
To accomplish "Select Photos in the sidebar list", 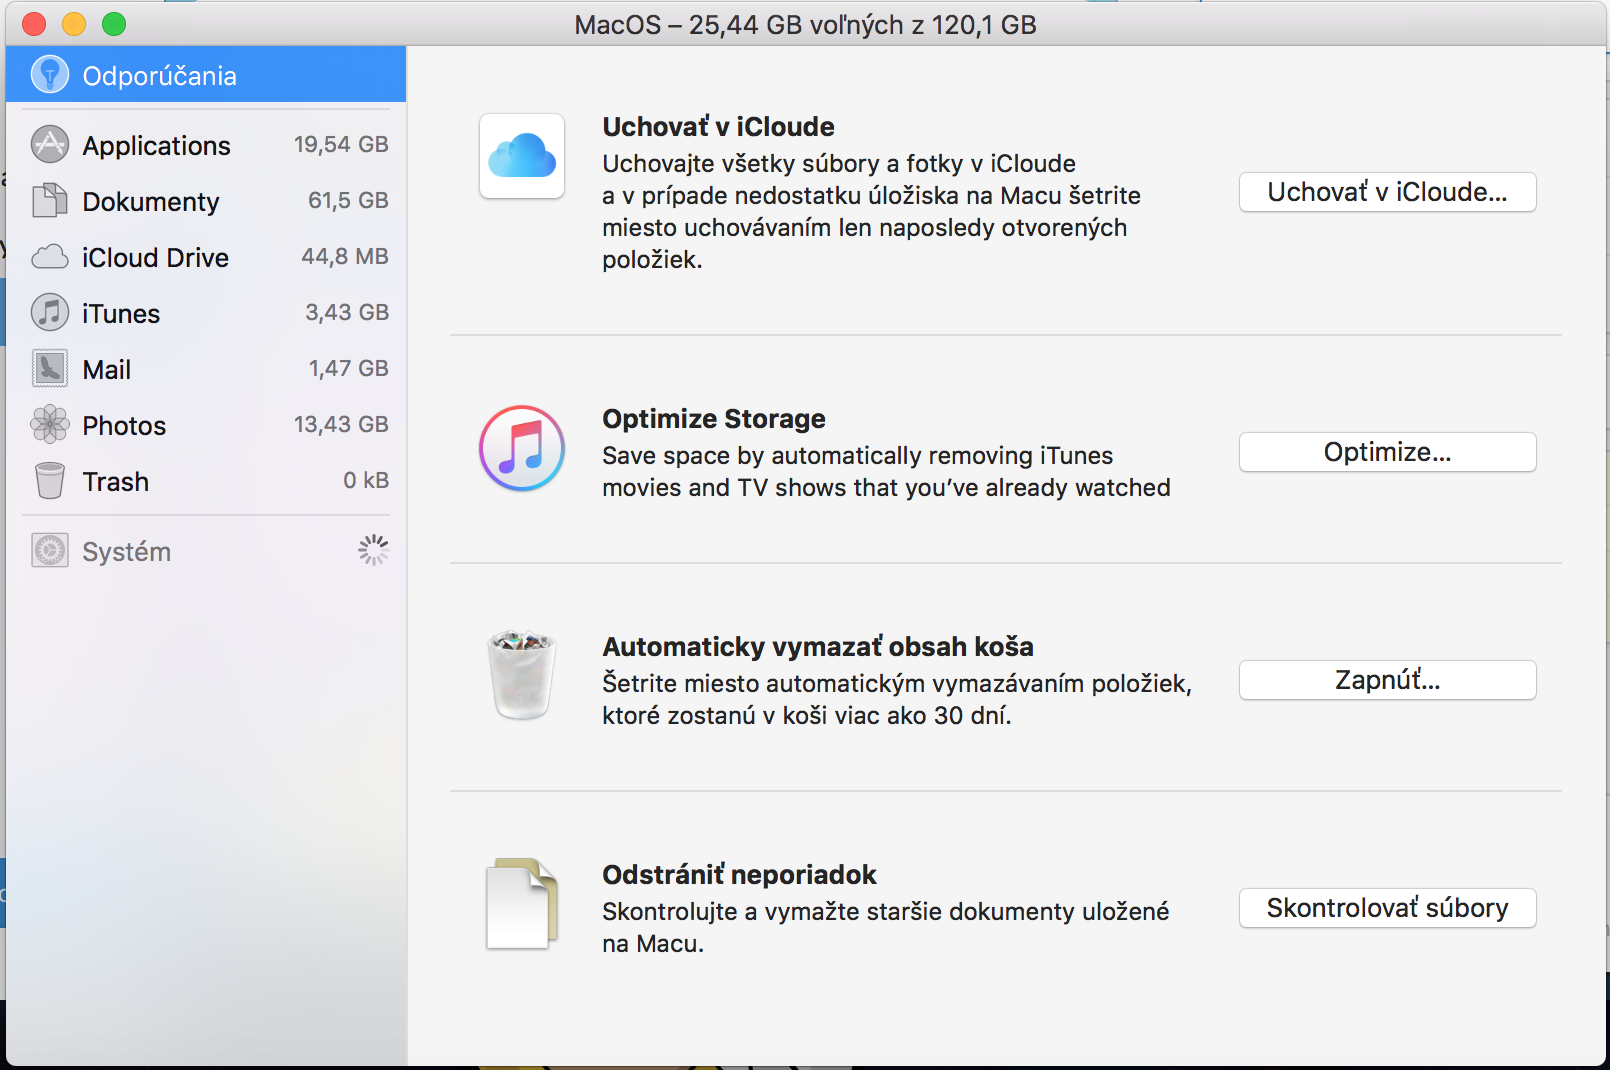I will point(206,425).
